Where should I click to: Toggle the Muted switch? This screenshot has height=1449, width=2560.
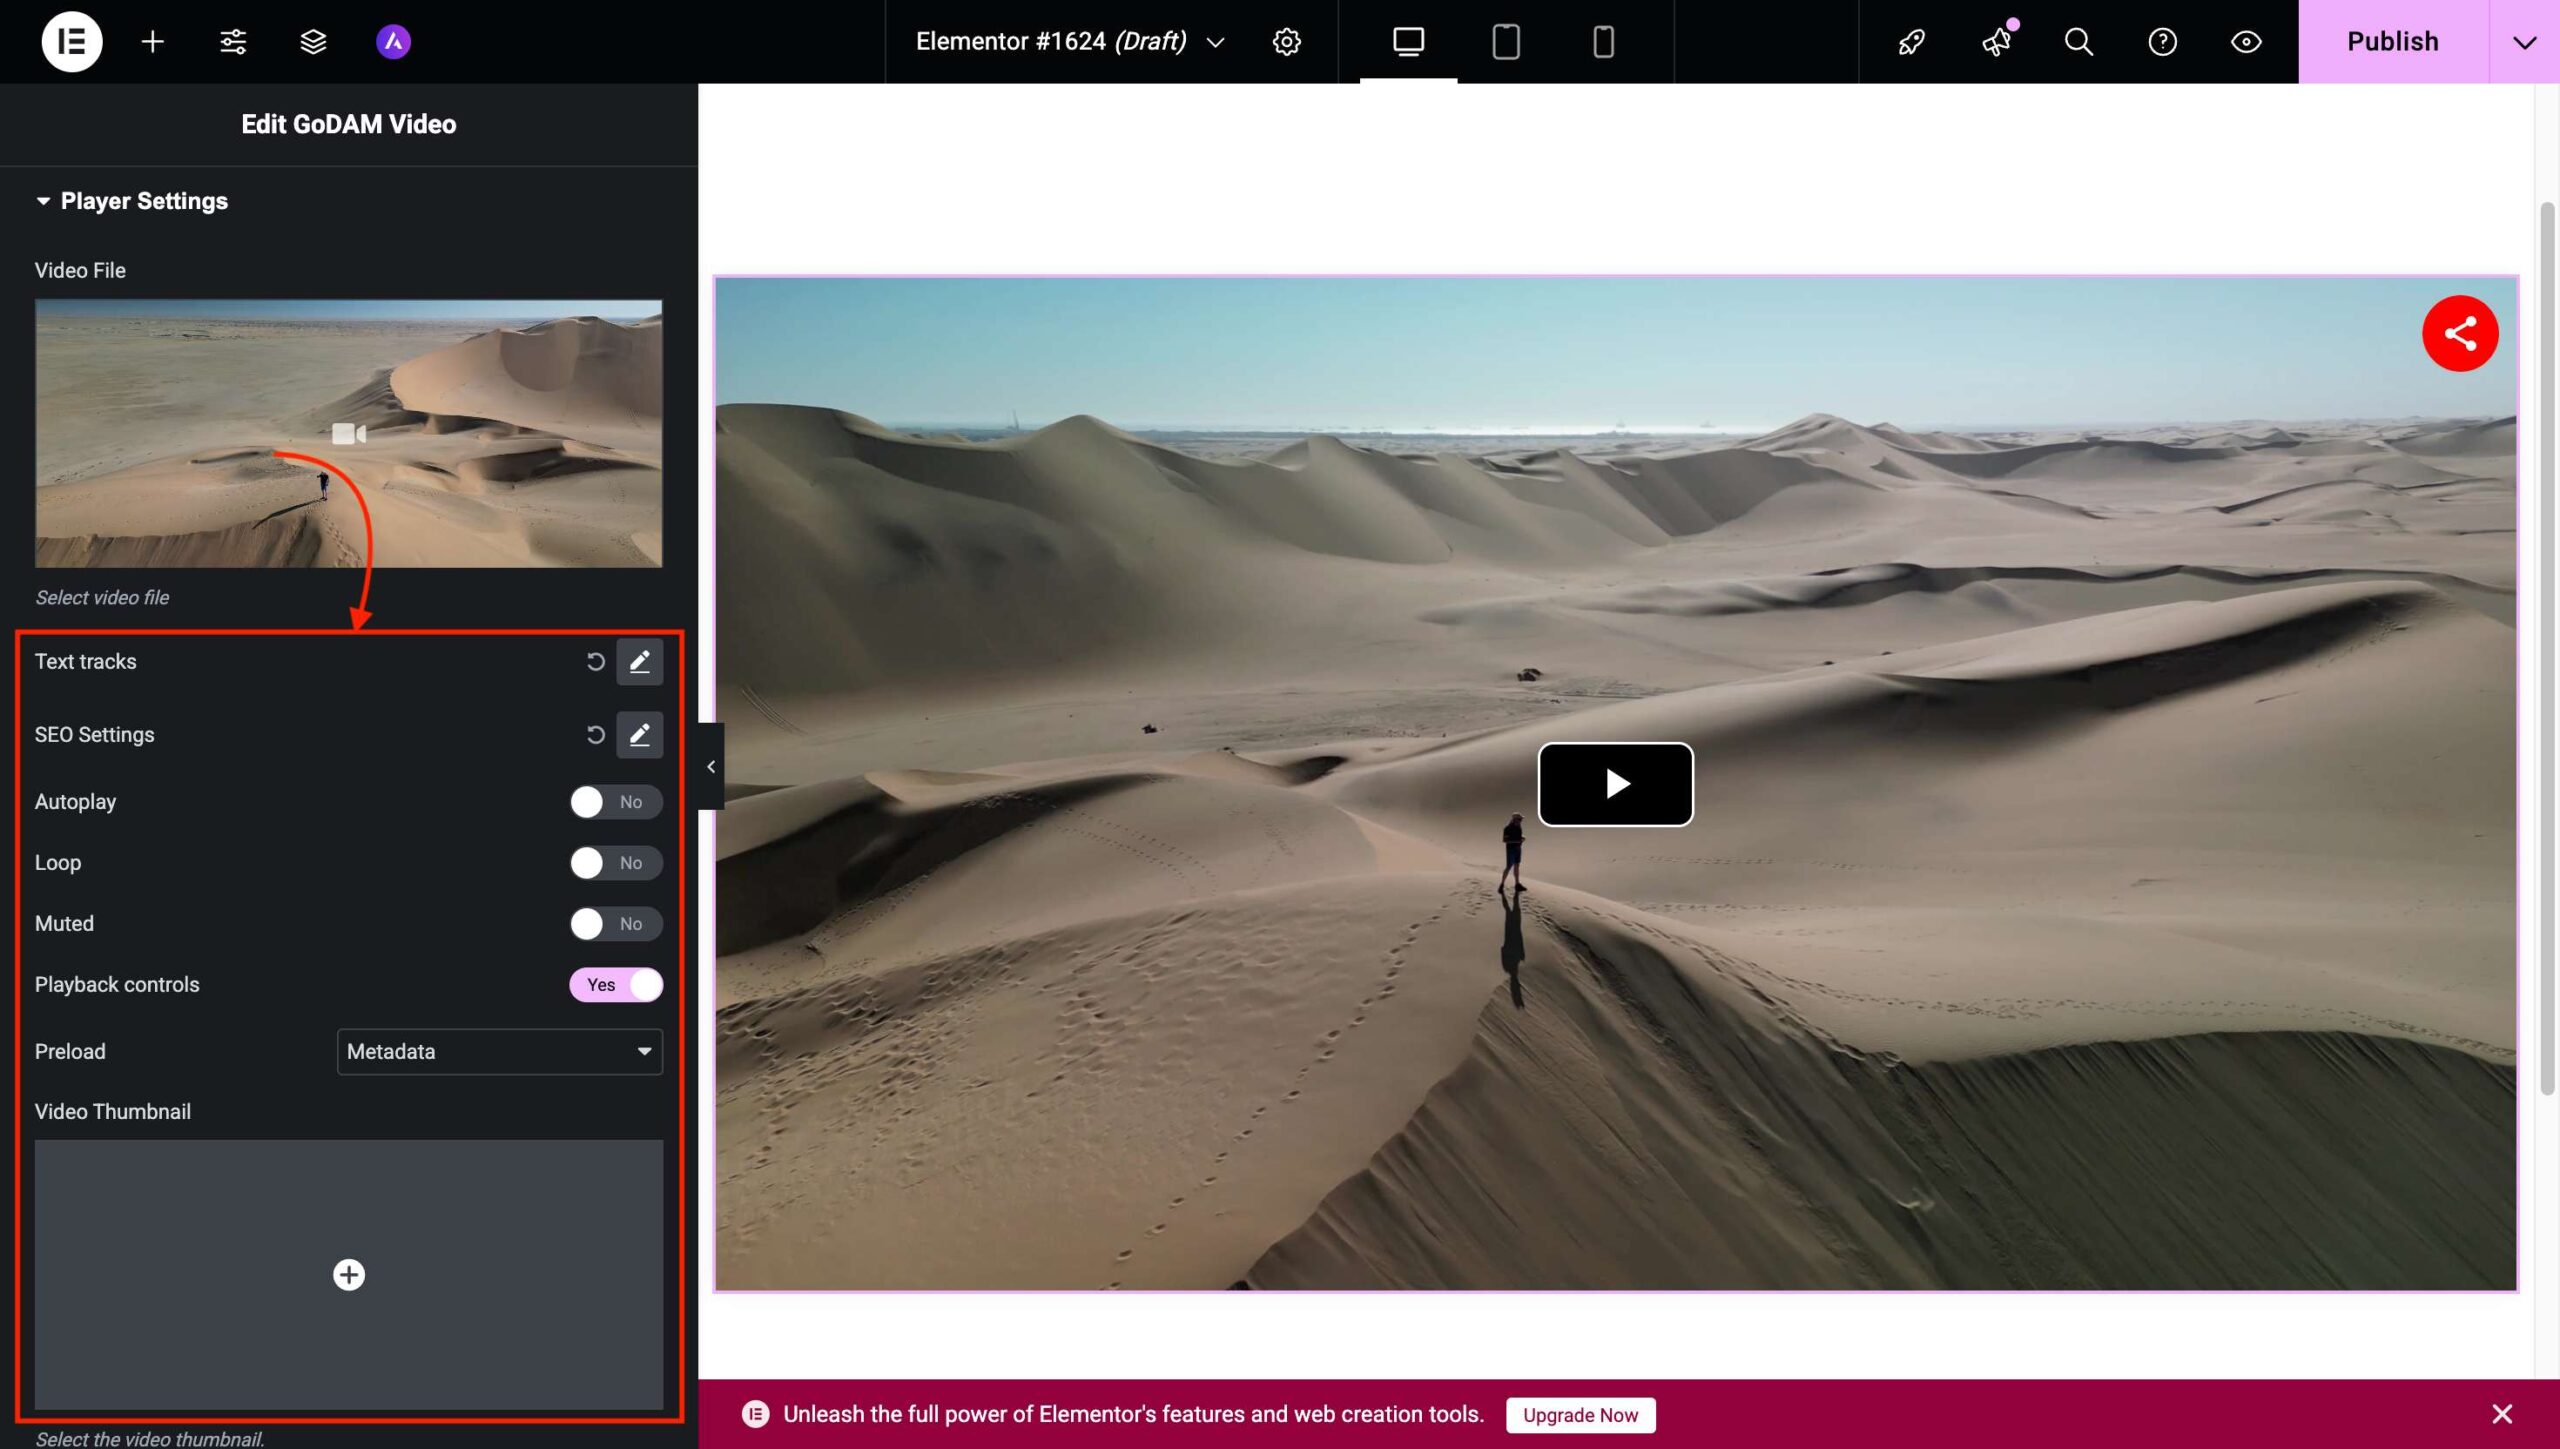click(615, 924)
